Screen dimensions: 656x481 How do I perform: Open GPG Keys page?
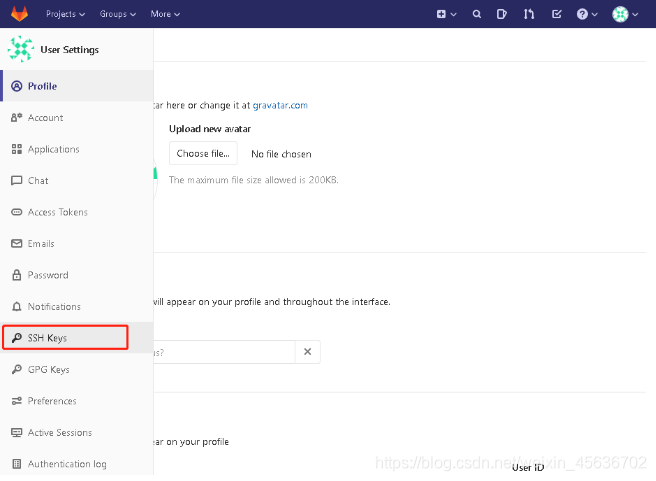tap(77, 369)
